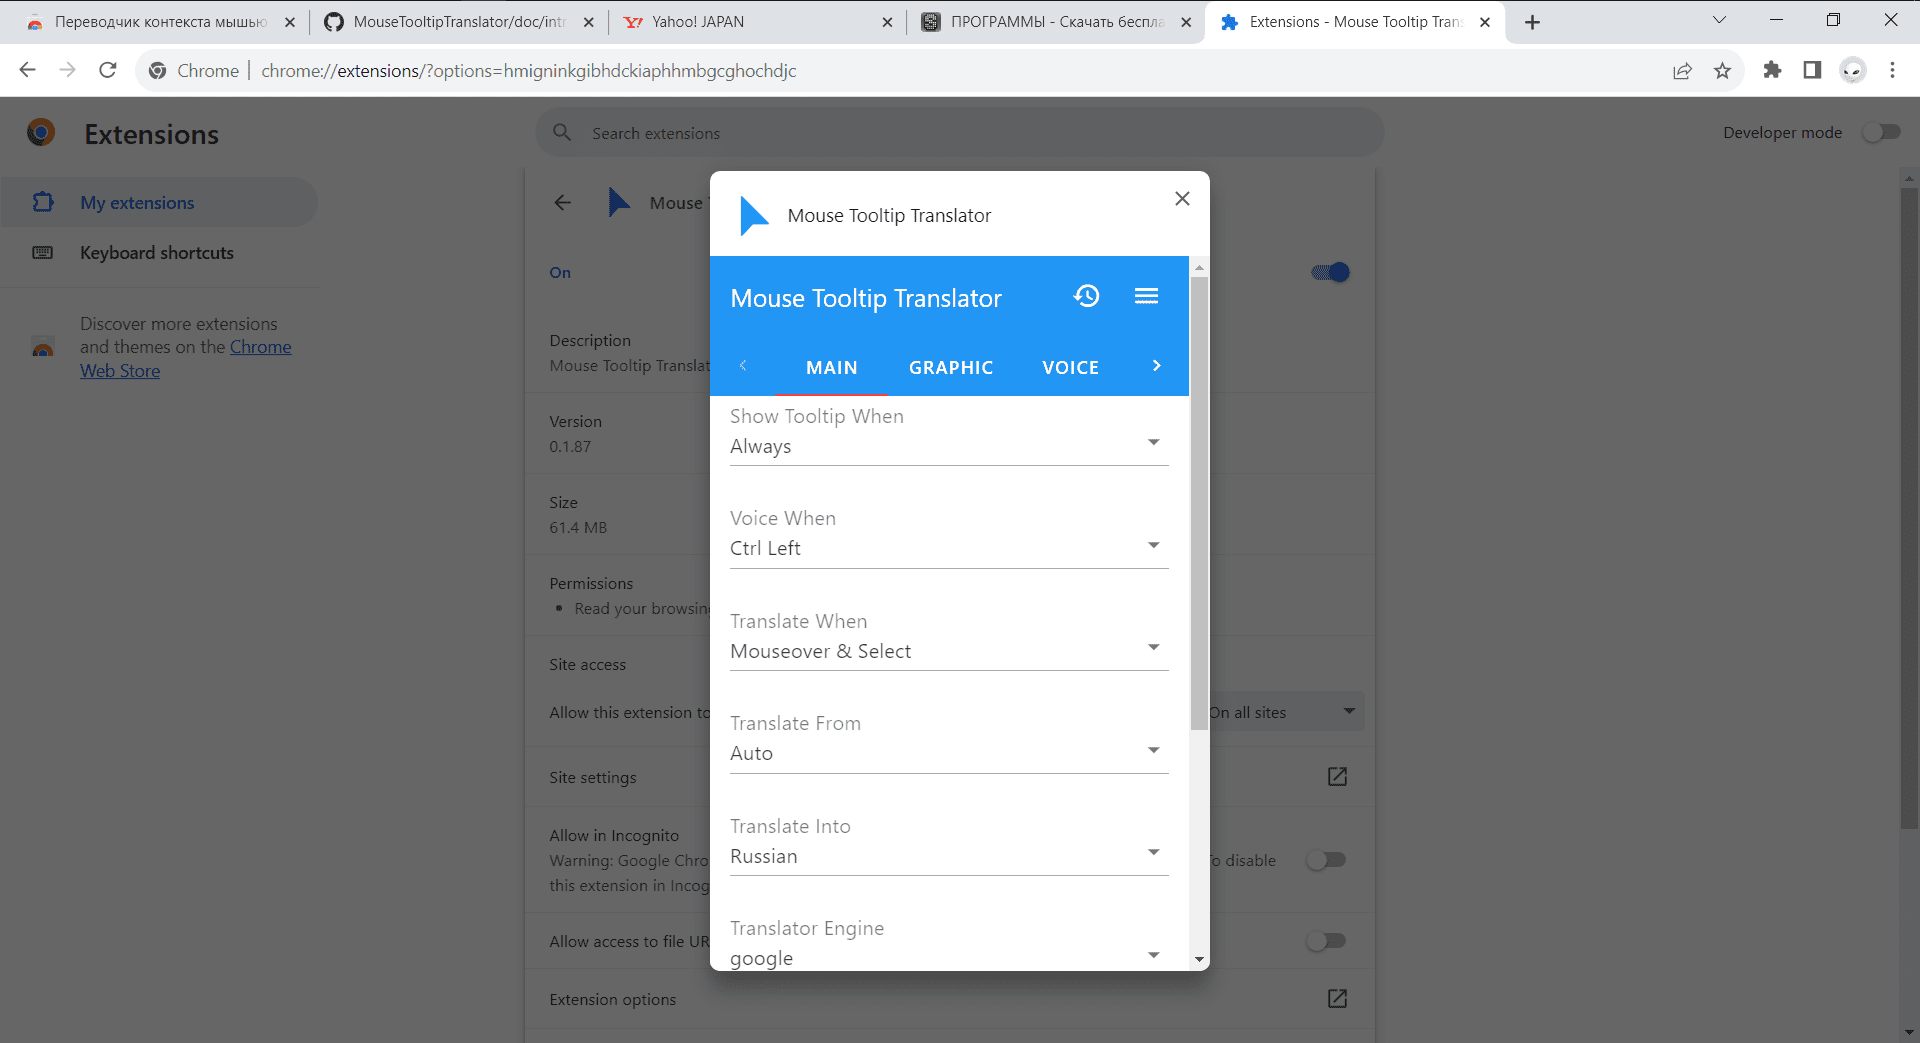Click the search magnifier icon
This screenshot has height=1043, width=1920.
[x=562, y=133]
